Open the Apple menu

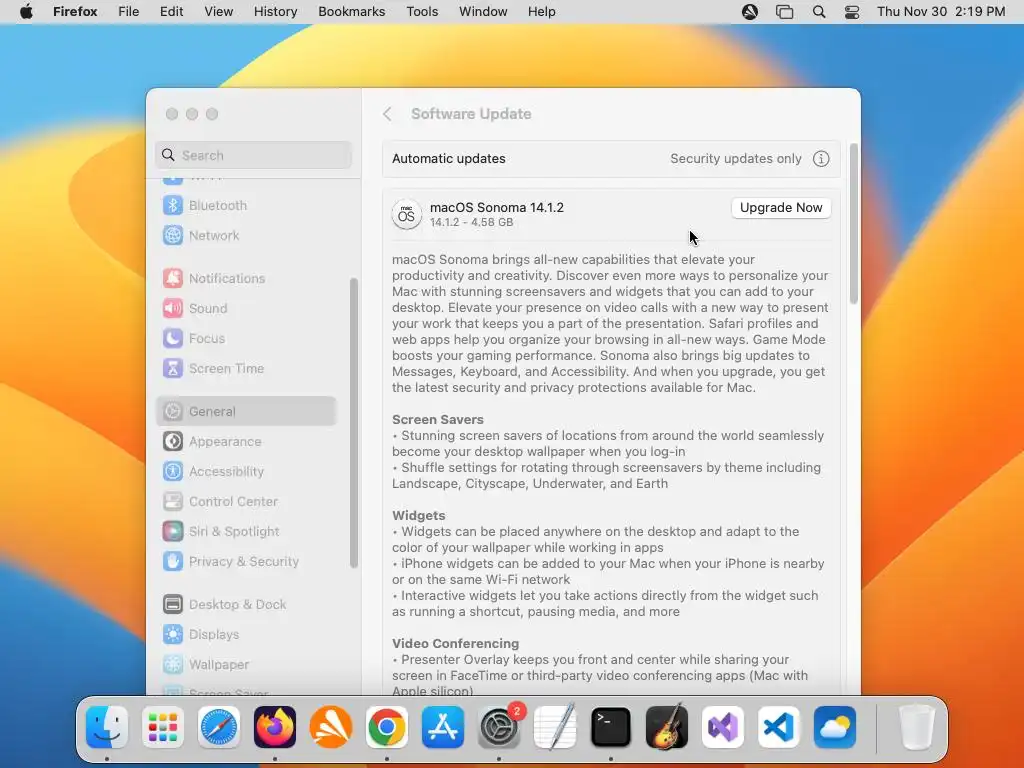point(26,12)
